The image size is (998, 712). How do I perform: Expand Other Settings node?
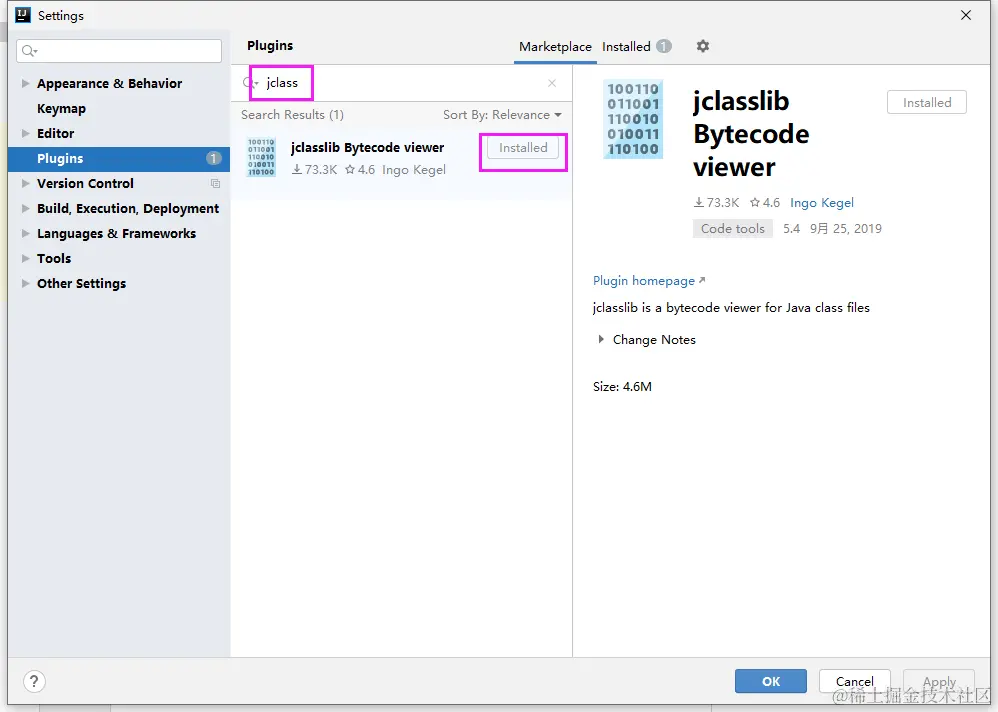click(25, 283)
